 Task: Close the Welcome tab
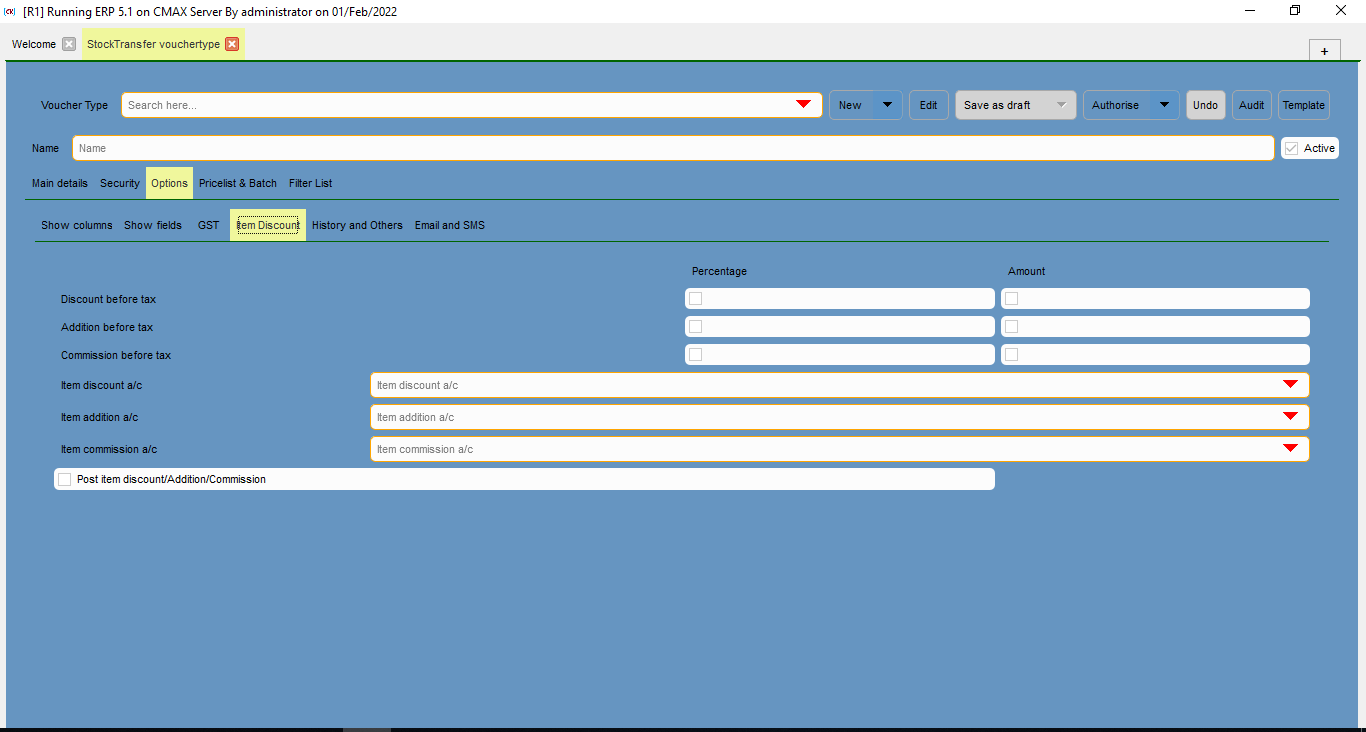click(x=68, y=44)
